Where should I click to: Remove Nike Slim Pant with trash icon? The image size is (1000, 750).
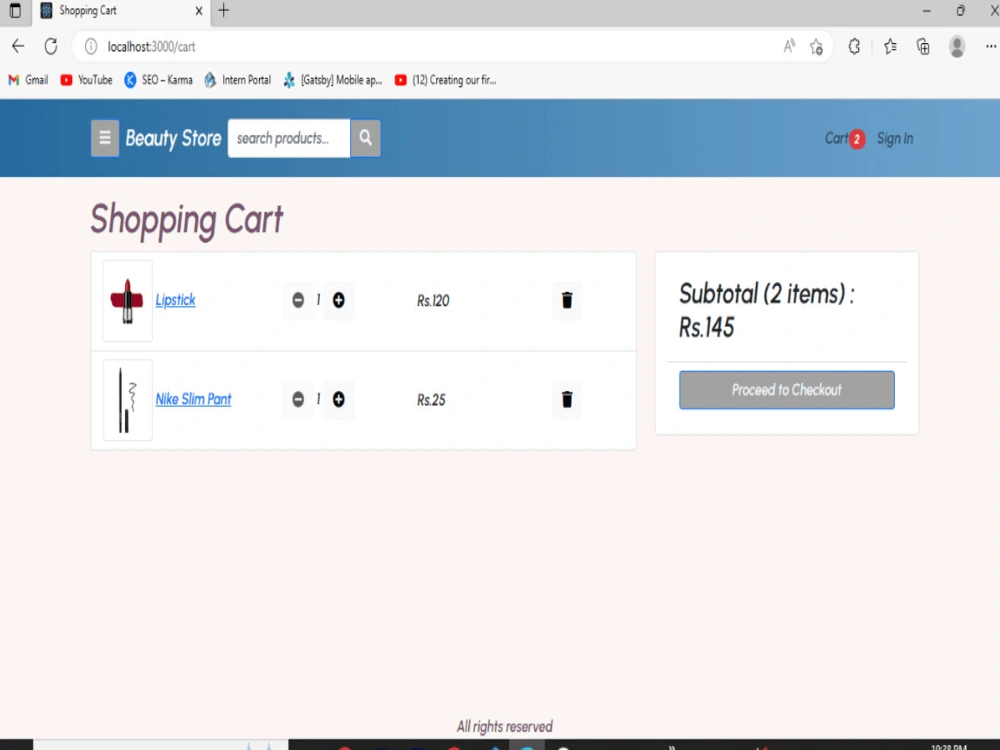pos(567,399)
